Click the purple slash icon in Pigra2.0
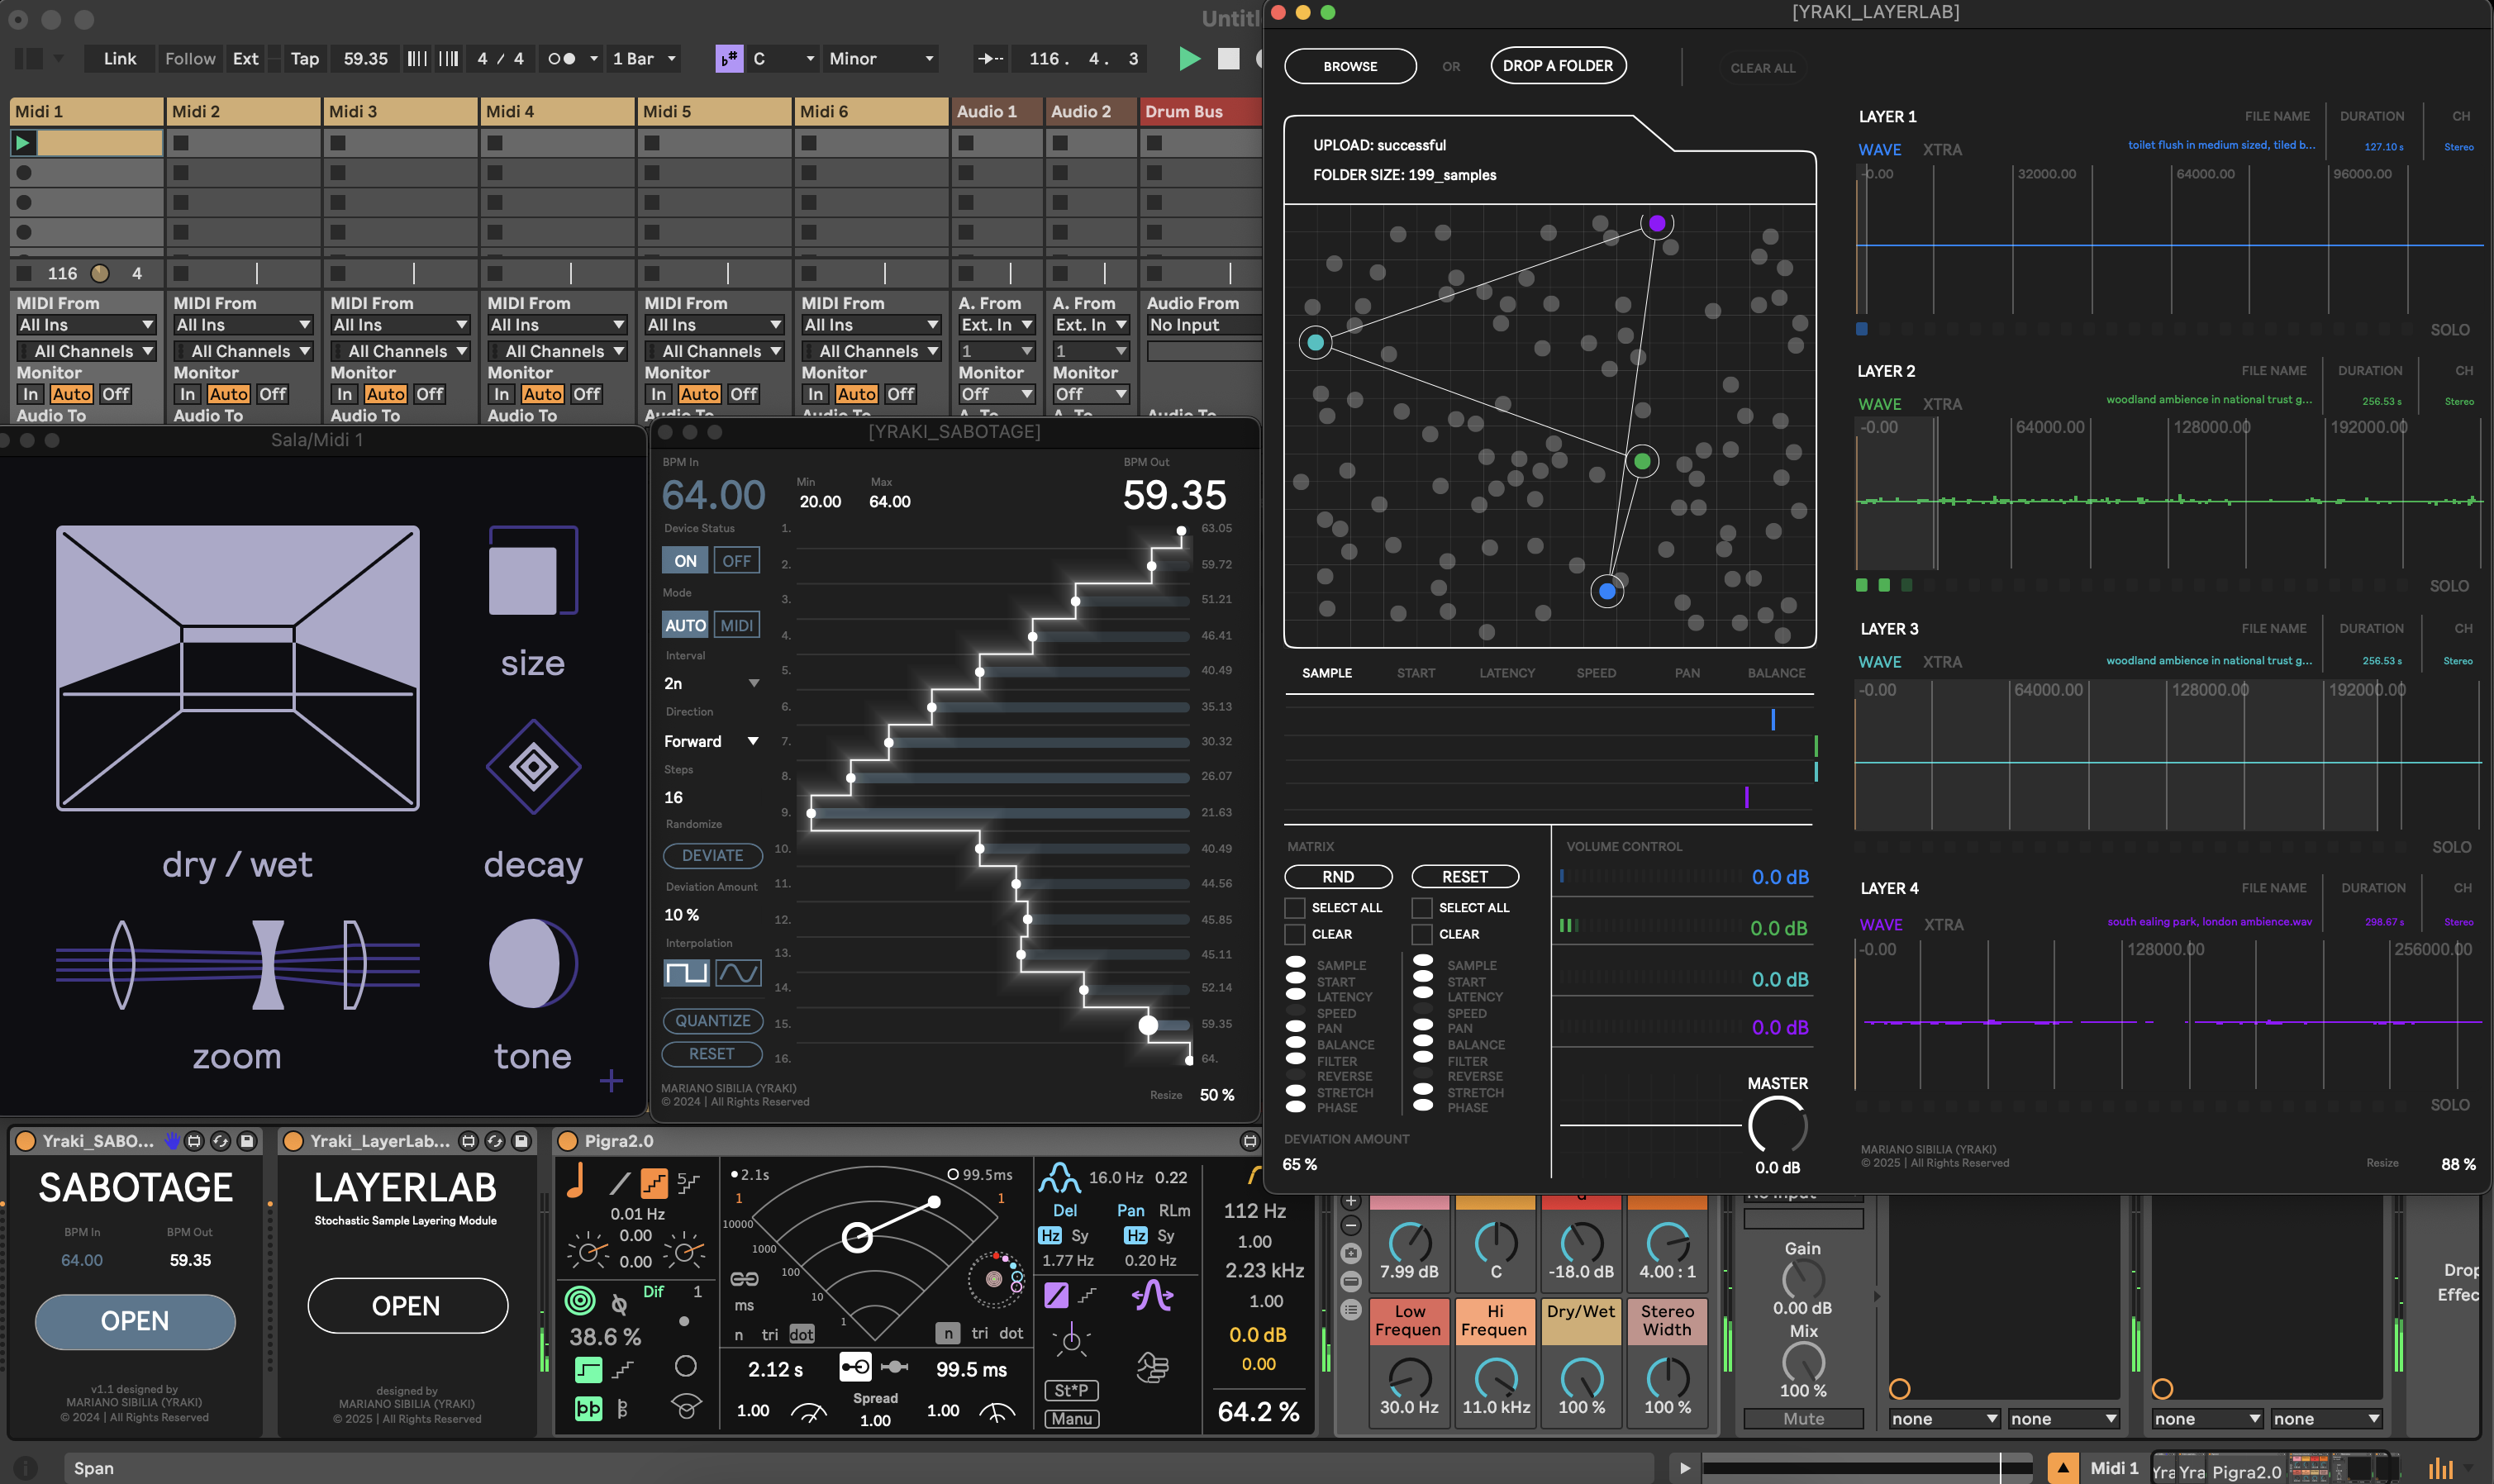 point(1056,1296)
